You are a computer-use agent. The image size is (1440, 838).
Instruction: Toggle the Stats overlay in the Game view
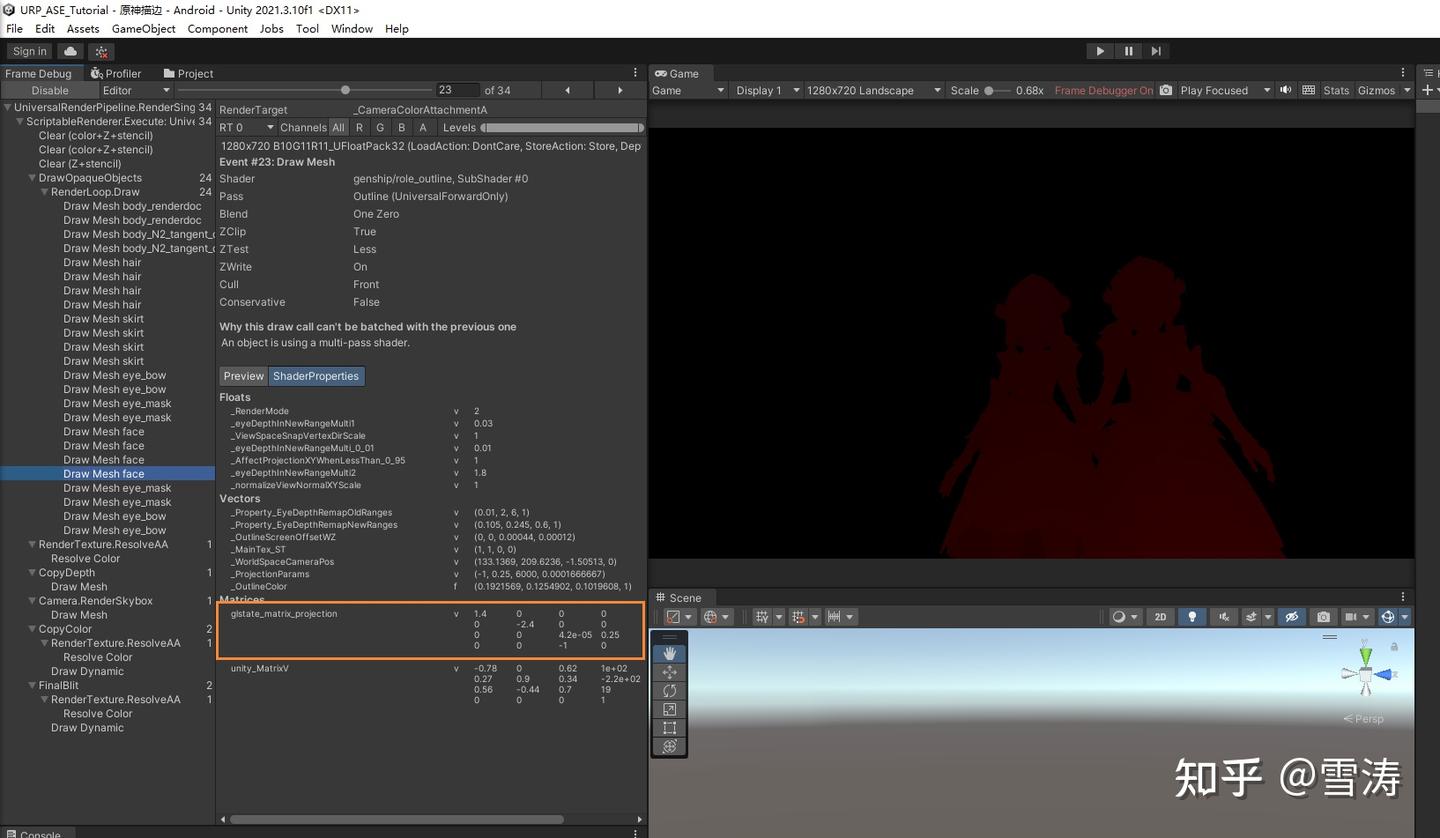(1335, 90)
